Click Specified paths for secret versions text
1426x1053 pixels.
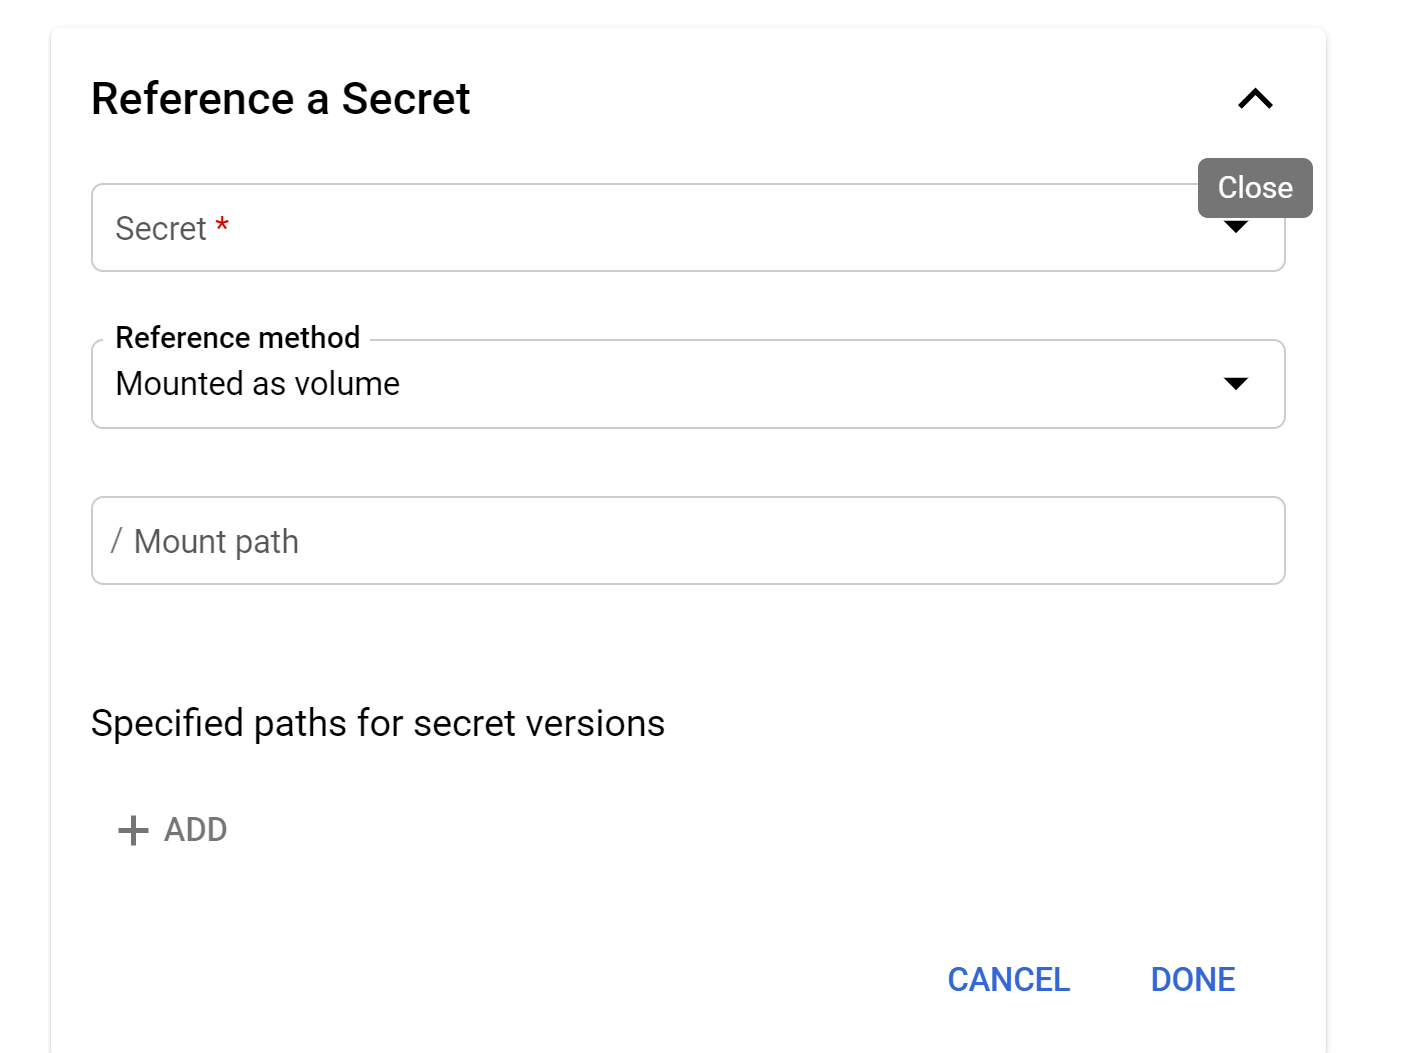pyautogui.click(x=378, y=723)
